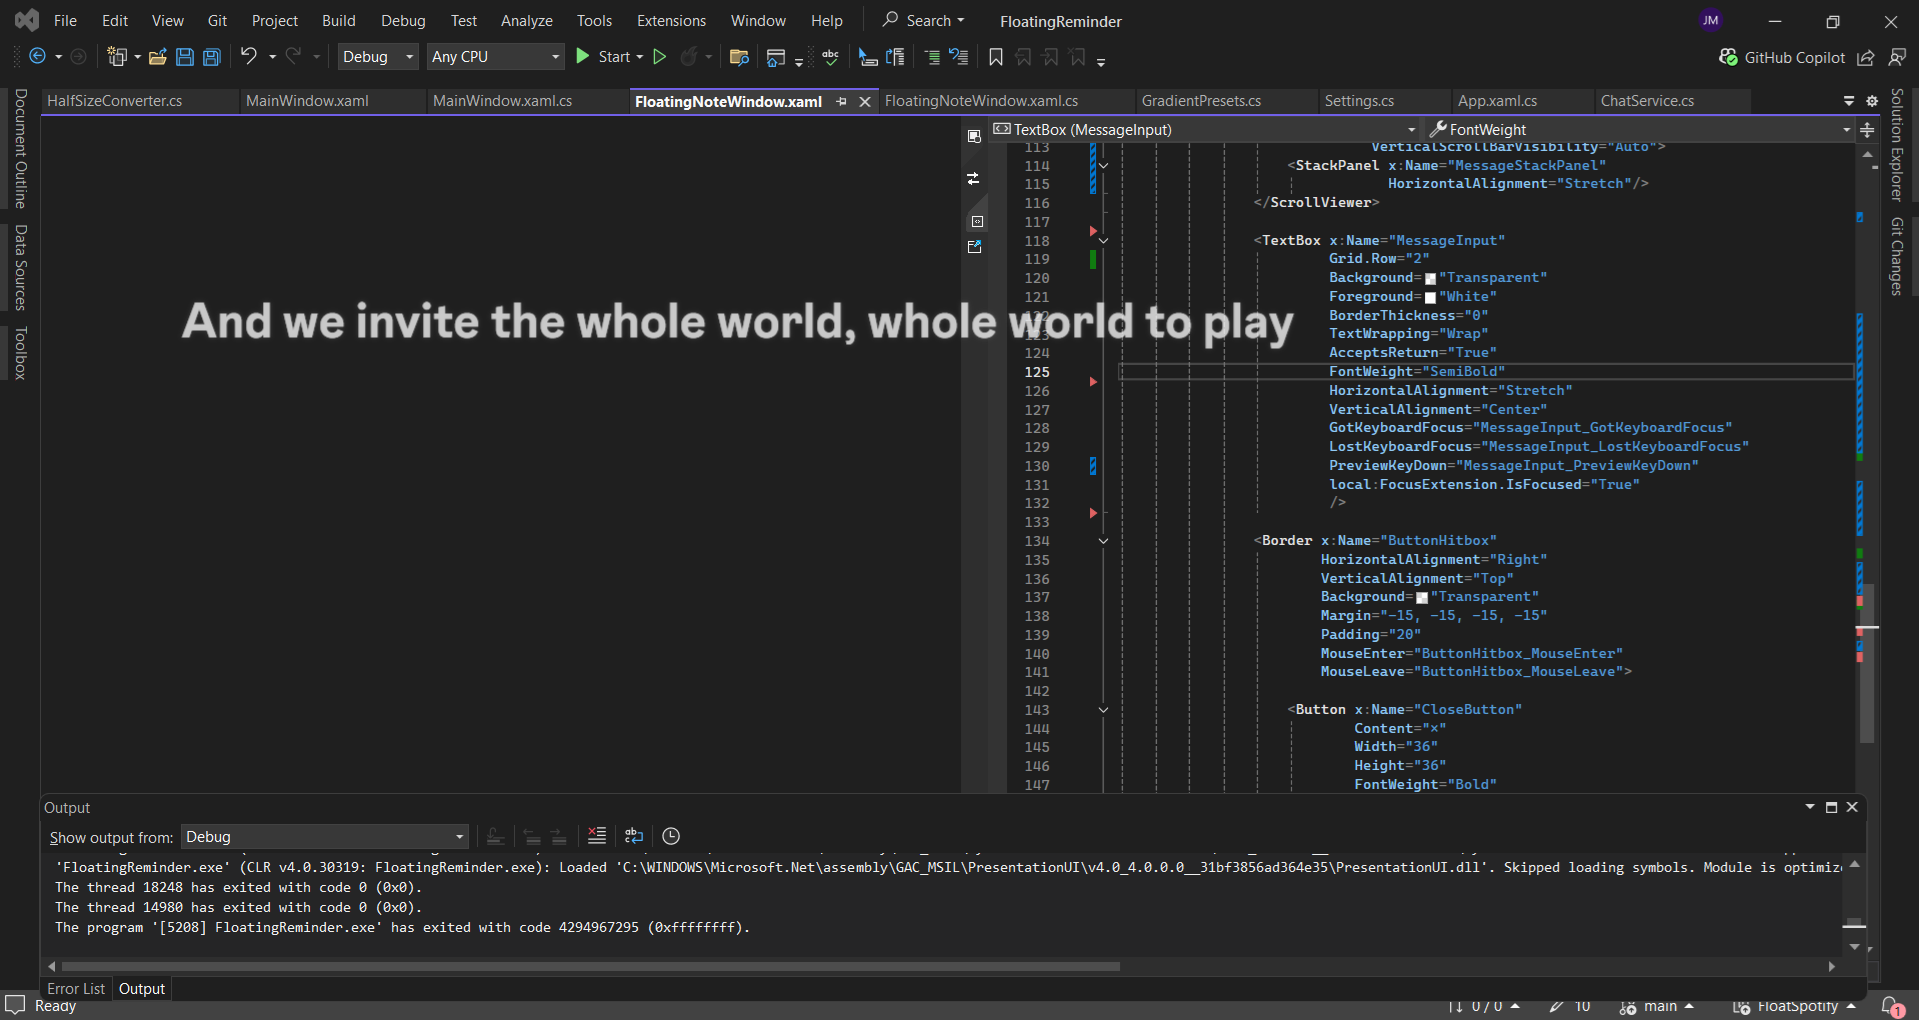Toggle pin on FloatingNoteWindow.xaml tab

click(x=841, y=102)
